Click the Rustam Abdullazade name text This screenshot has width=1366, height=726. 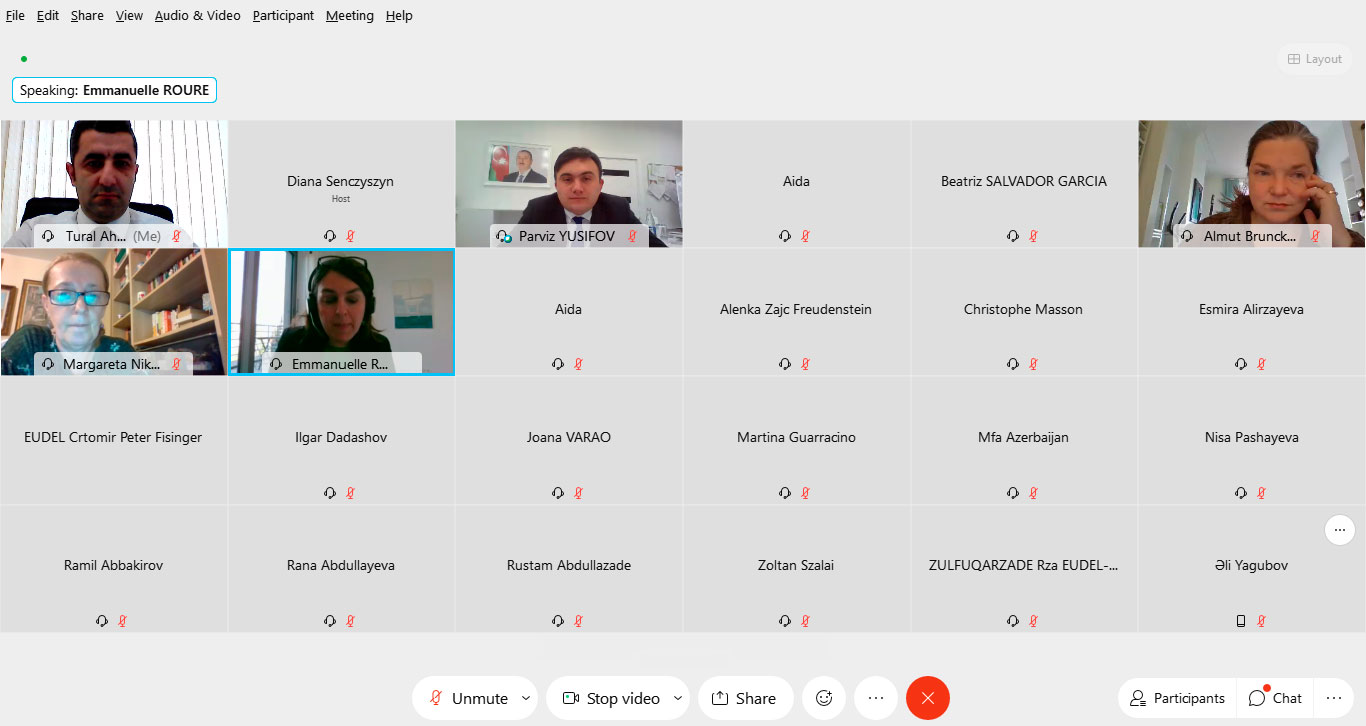[x=569, y=565]
